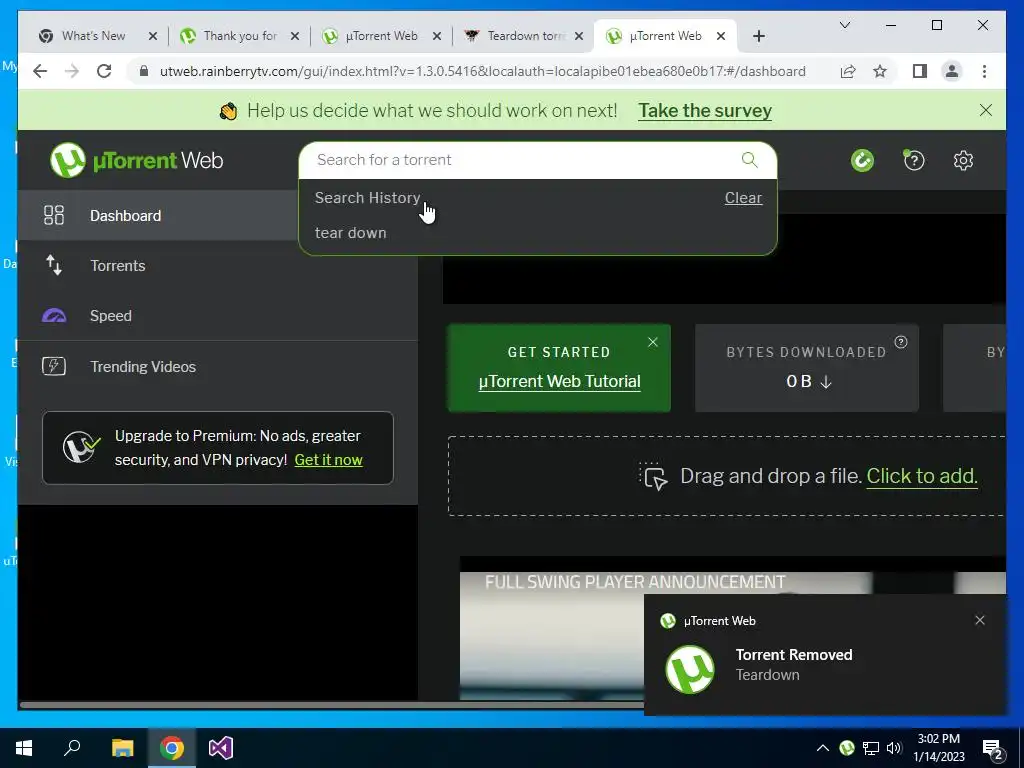Click the browser address bar URL
The height and width of the screenshot is (768, 1024).
pos(482,71)
